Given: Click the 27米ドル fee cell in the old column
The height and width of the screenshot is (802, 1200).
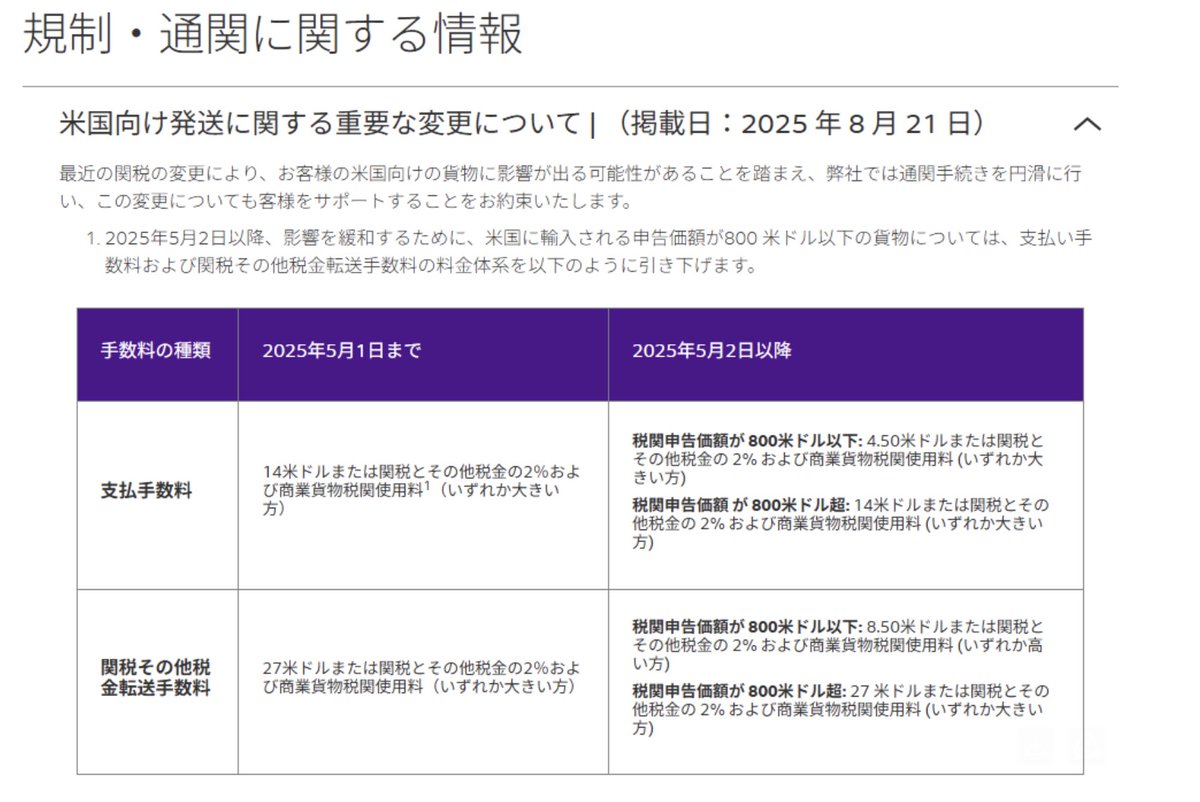Looking at the screenshot, I should point(422,675).
